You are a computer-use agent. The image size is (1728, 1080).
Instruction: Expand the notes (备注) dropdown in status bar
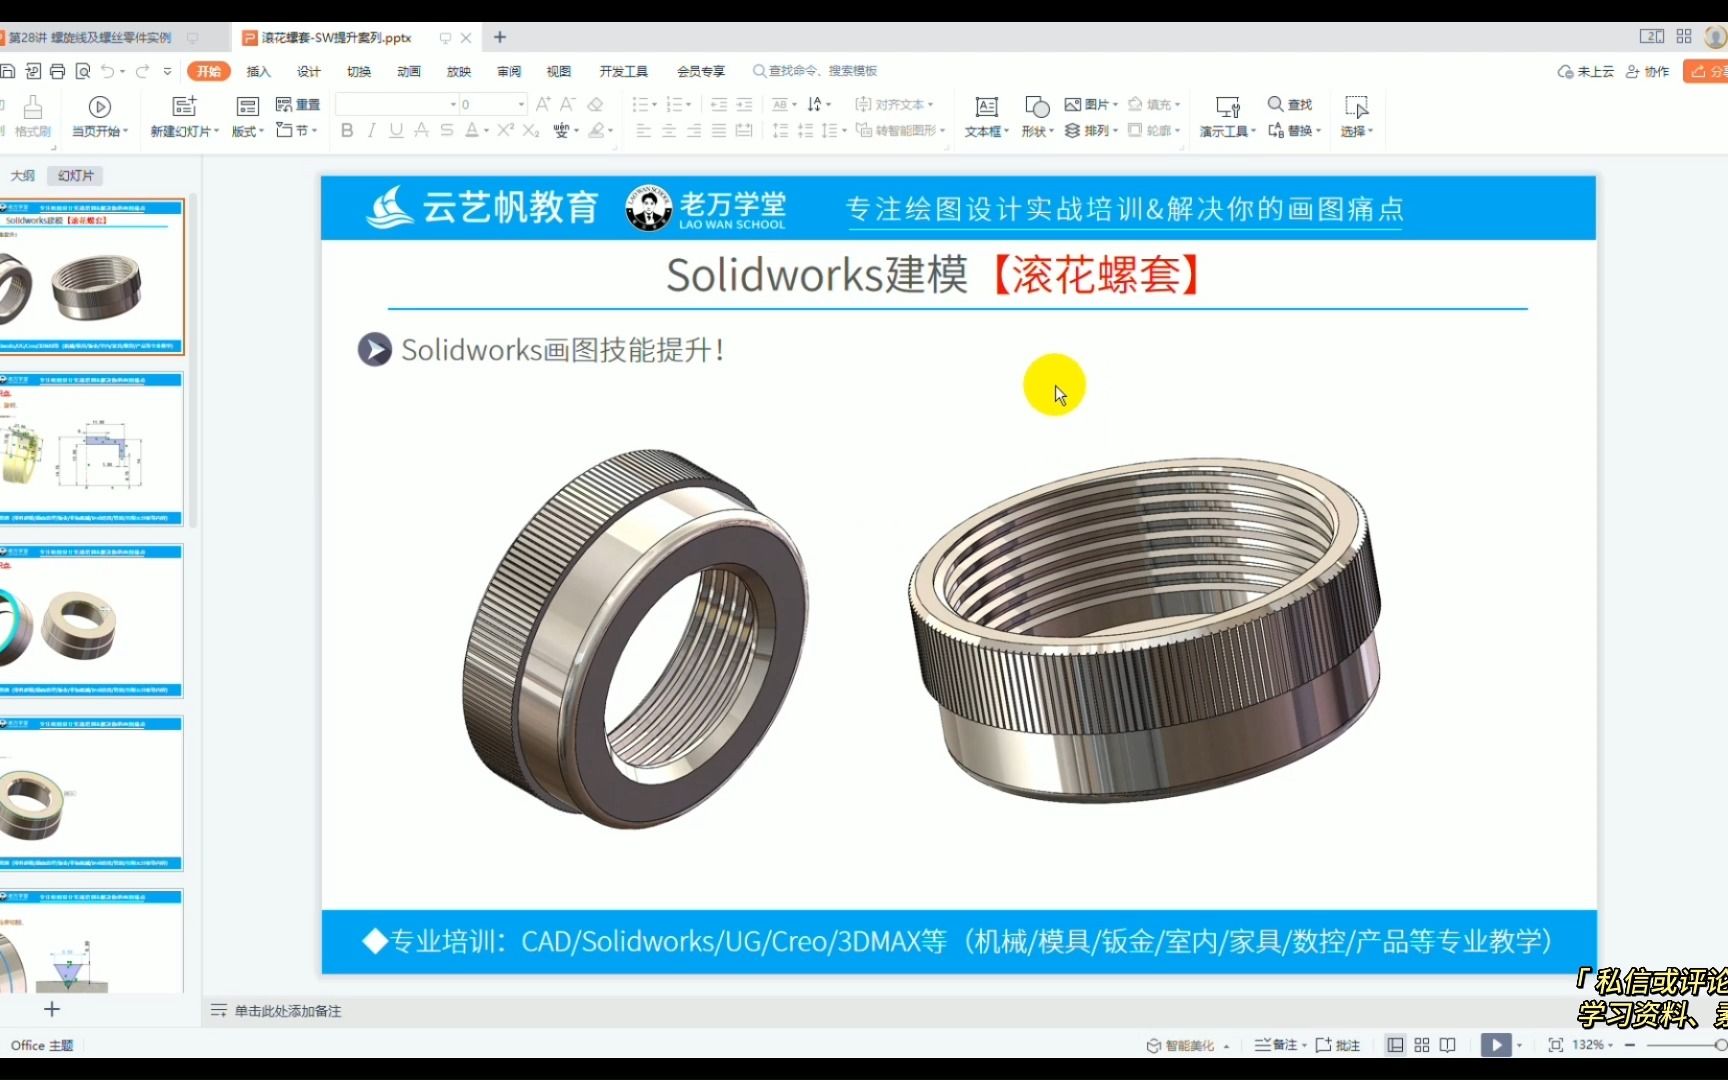coord(1304,1045)
